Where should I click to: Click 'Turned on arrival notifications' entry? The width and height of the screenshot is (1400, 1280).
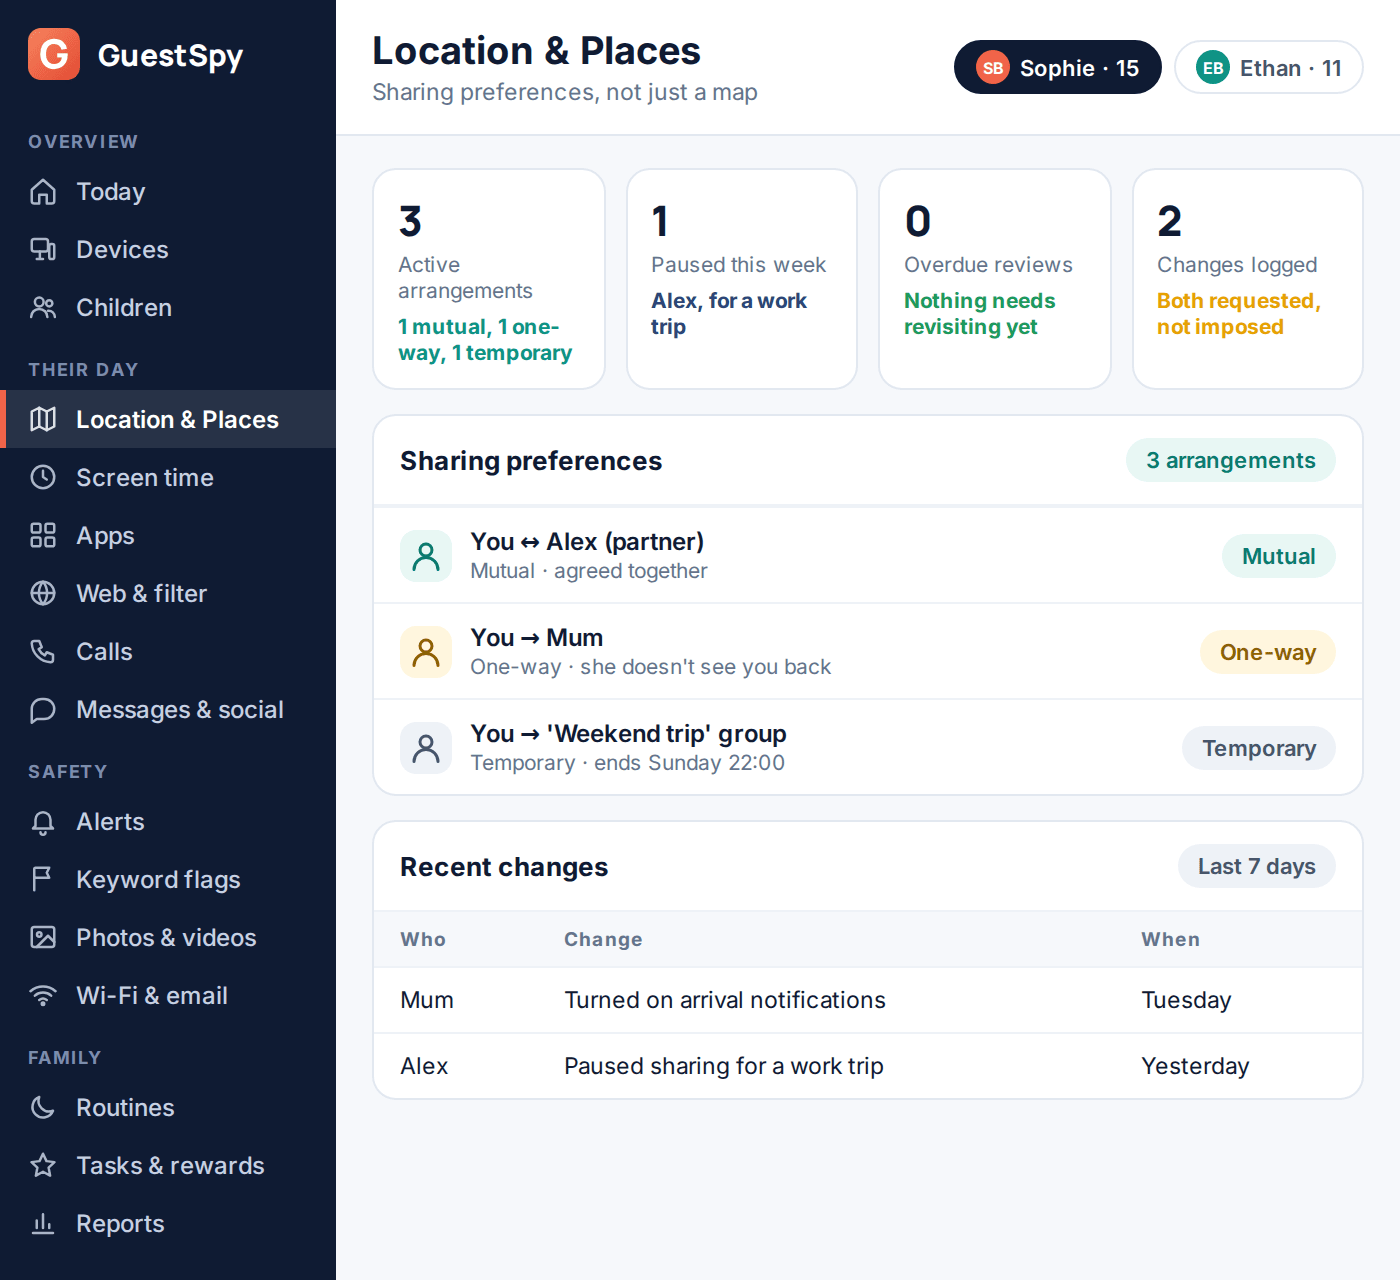coord(725,1000)
